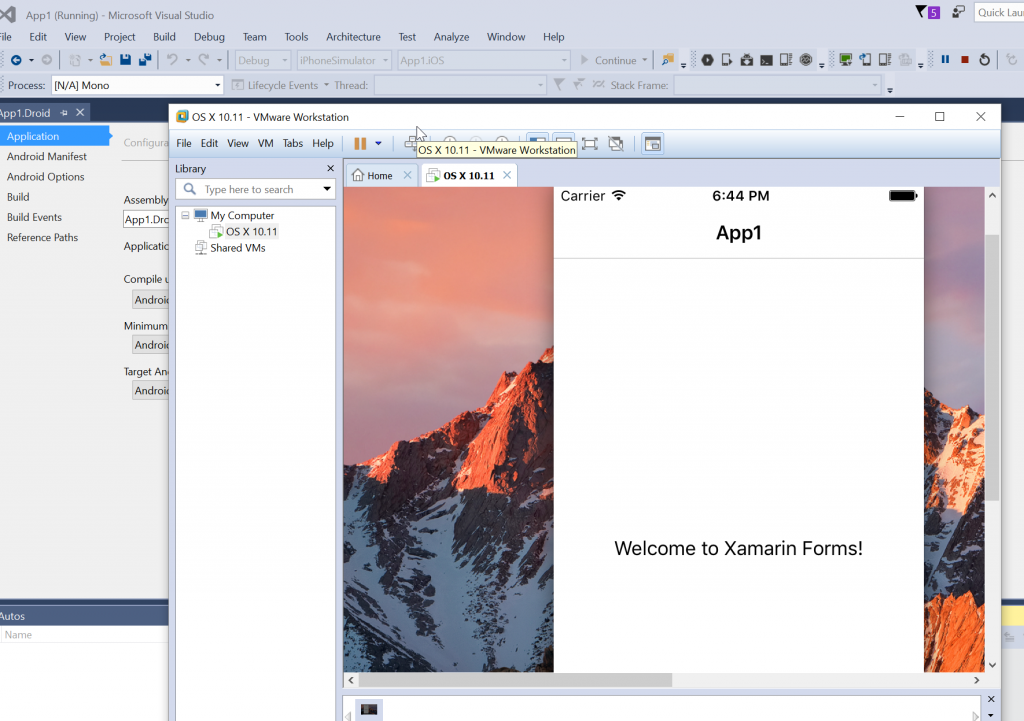
Task: Click the Welcome to Xamarin Forms! label
Action: click(x=738, y=548)
